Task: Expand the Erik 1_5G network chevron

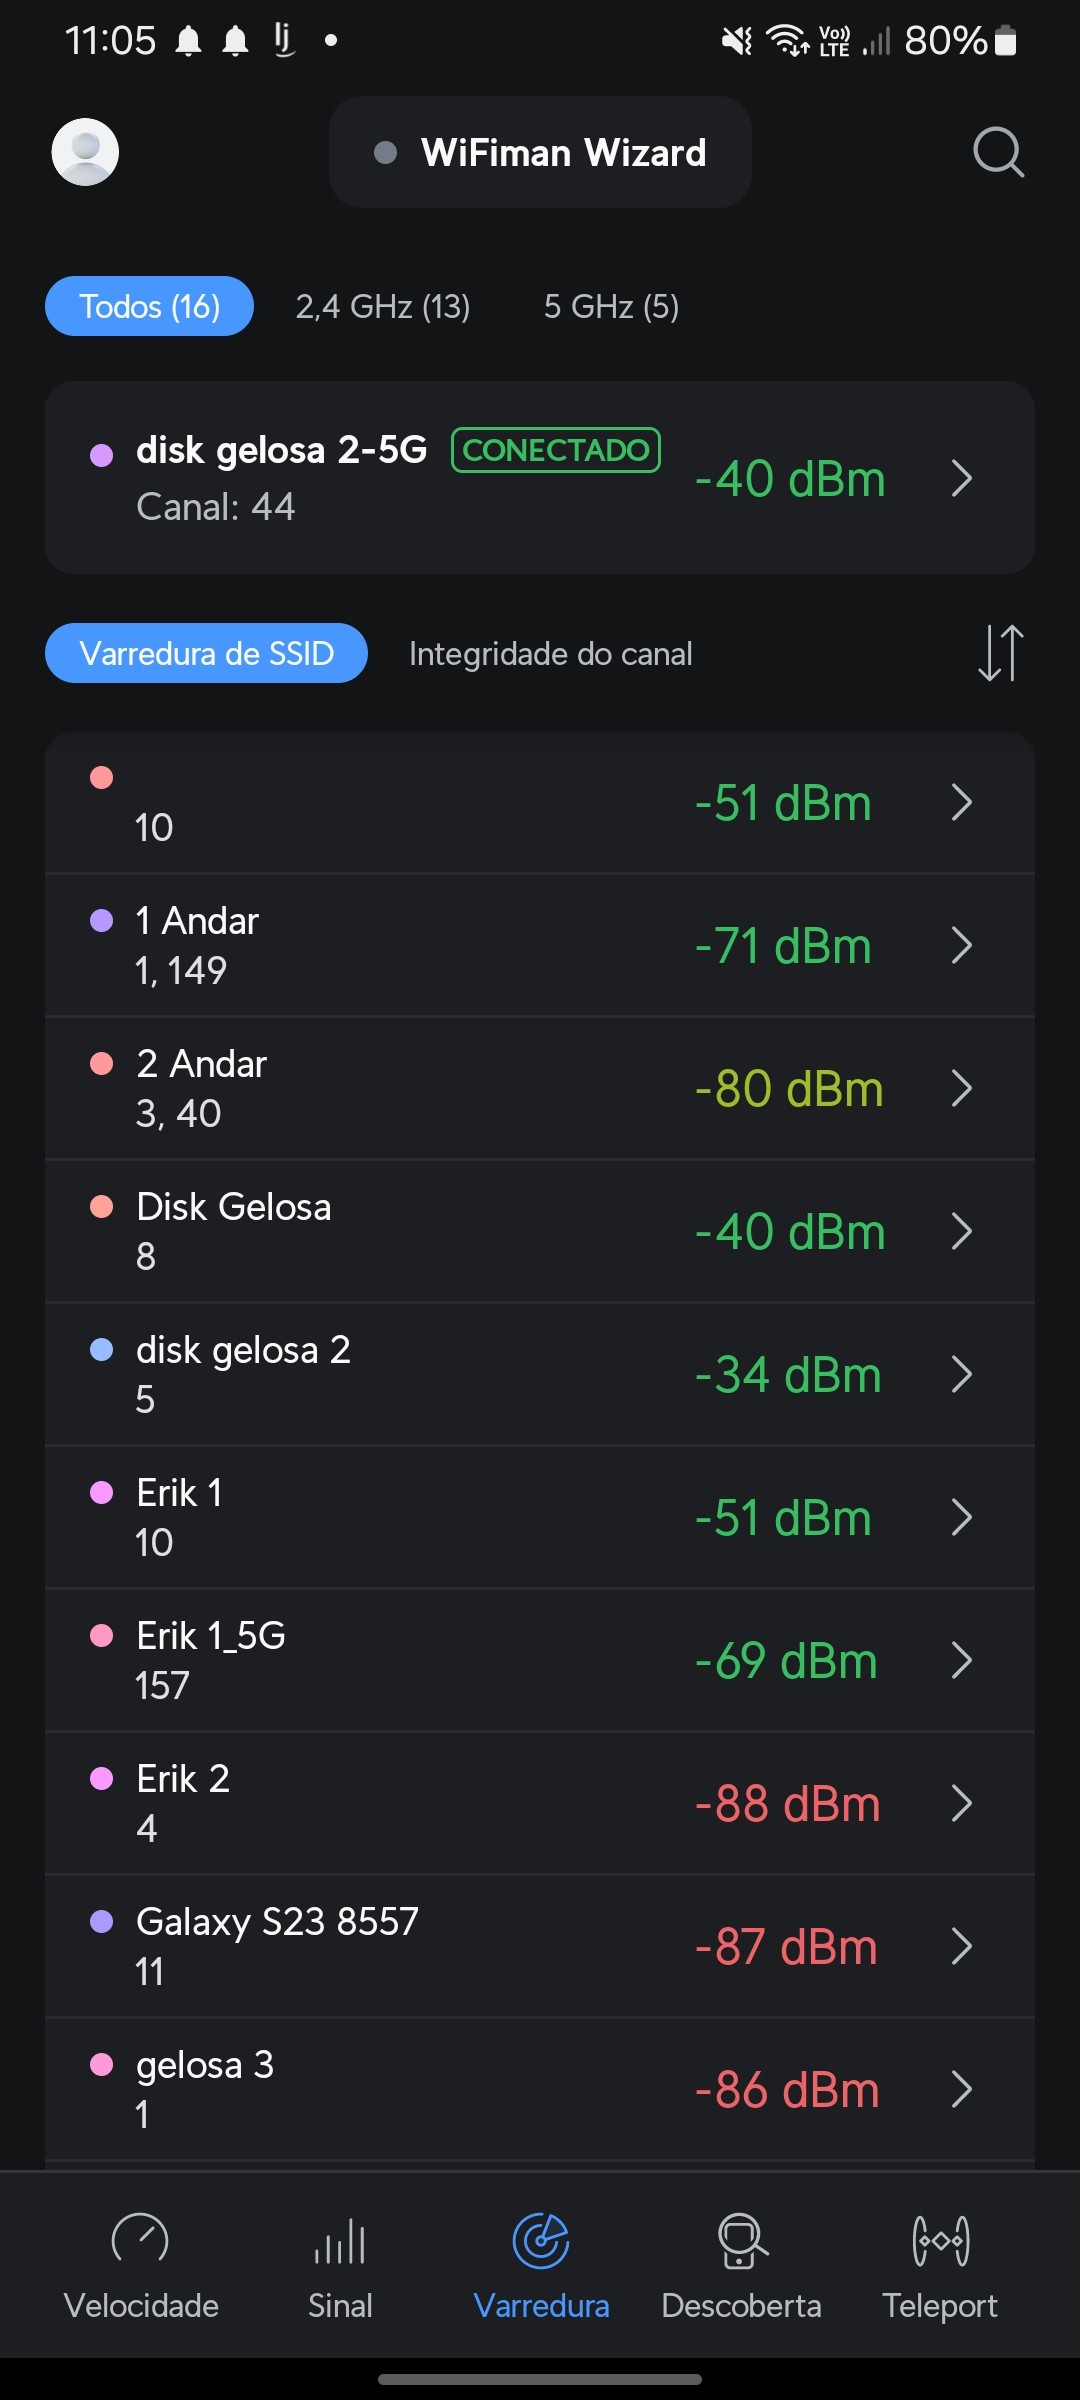Action: click(x=961, y=1660)
